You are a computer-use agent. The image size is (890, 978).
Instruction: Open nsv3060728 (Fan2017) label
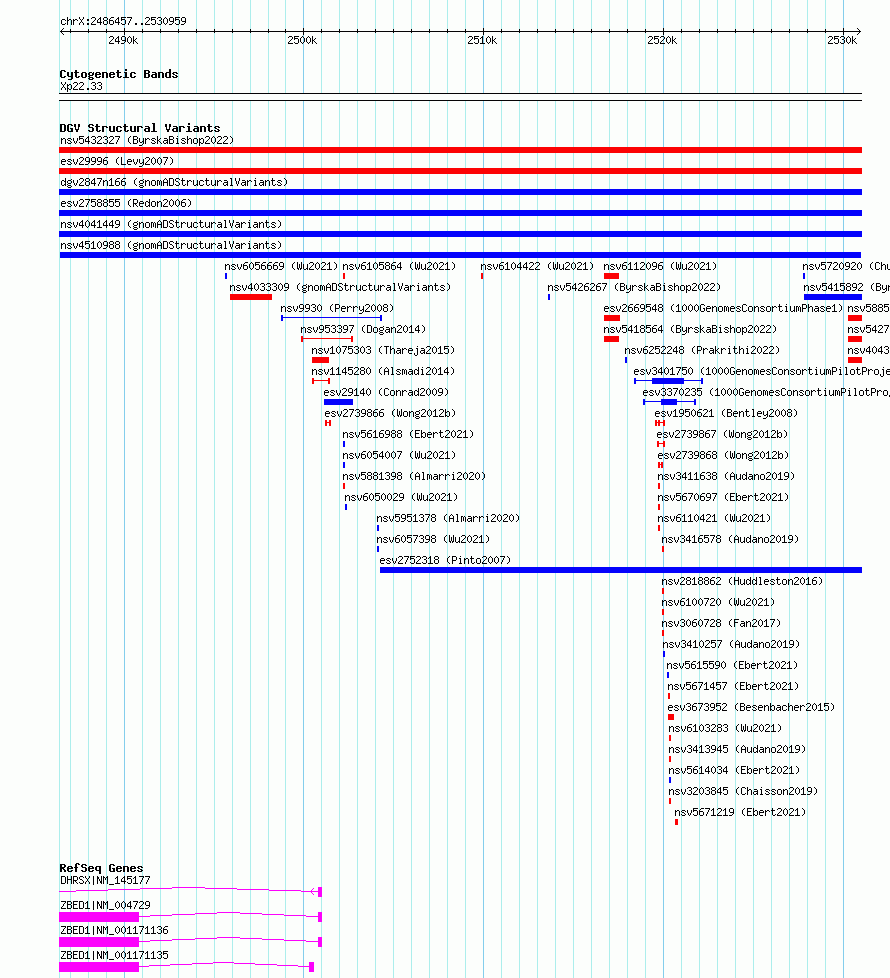click(x=721, y=623)
